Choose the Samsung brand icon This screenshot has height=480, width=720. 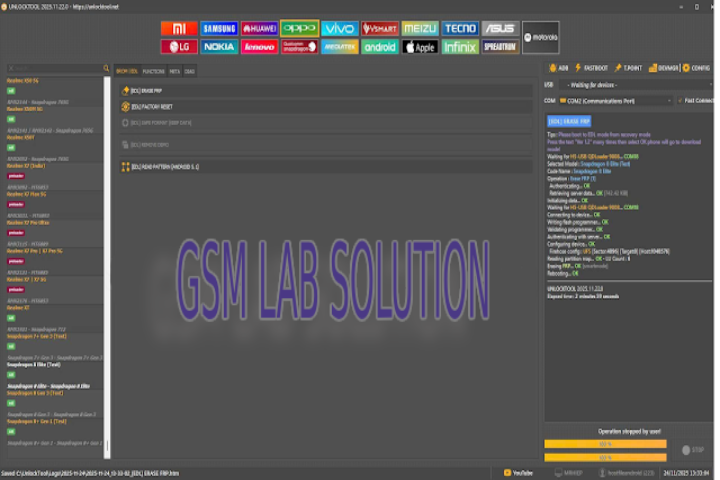(x=219, y=29)
